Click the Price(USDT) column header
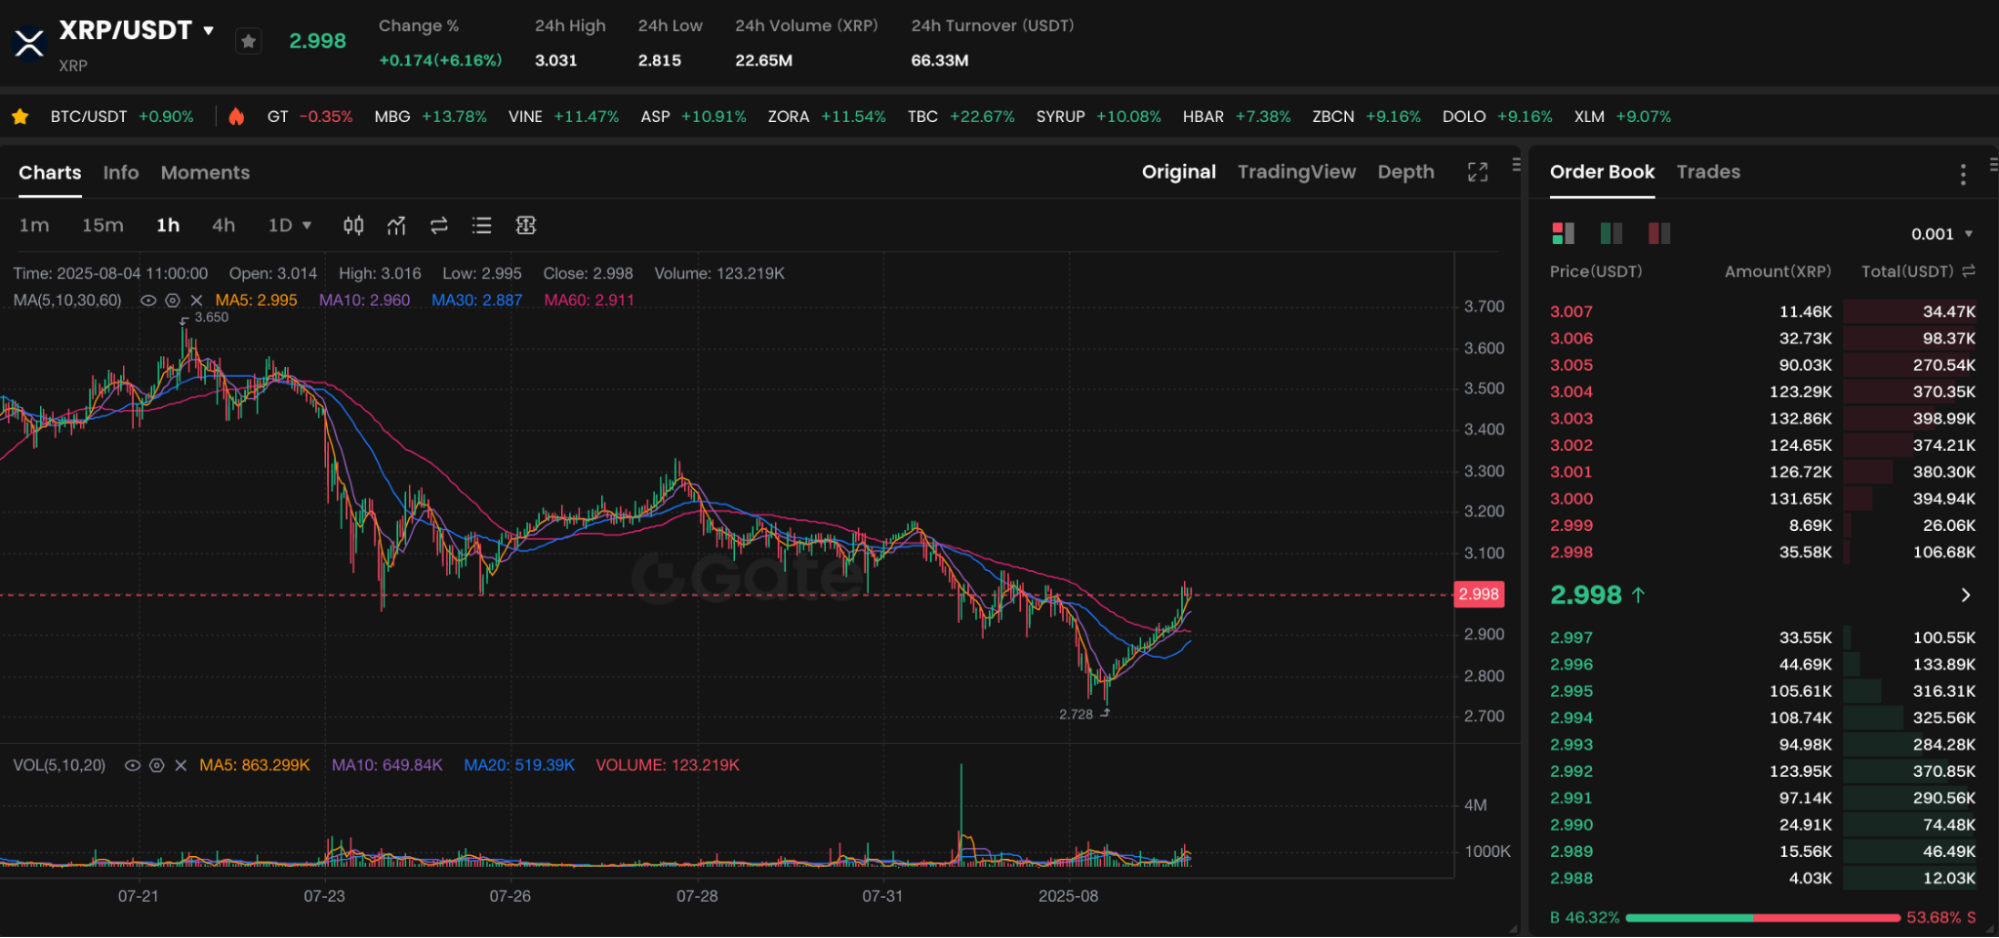Screen dimensions: 1999x938 1596,271
